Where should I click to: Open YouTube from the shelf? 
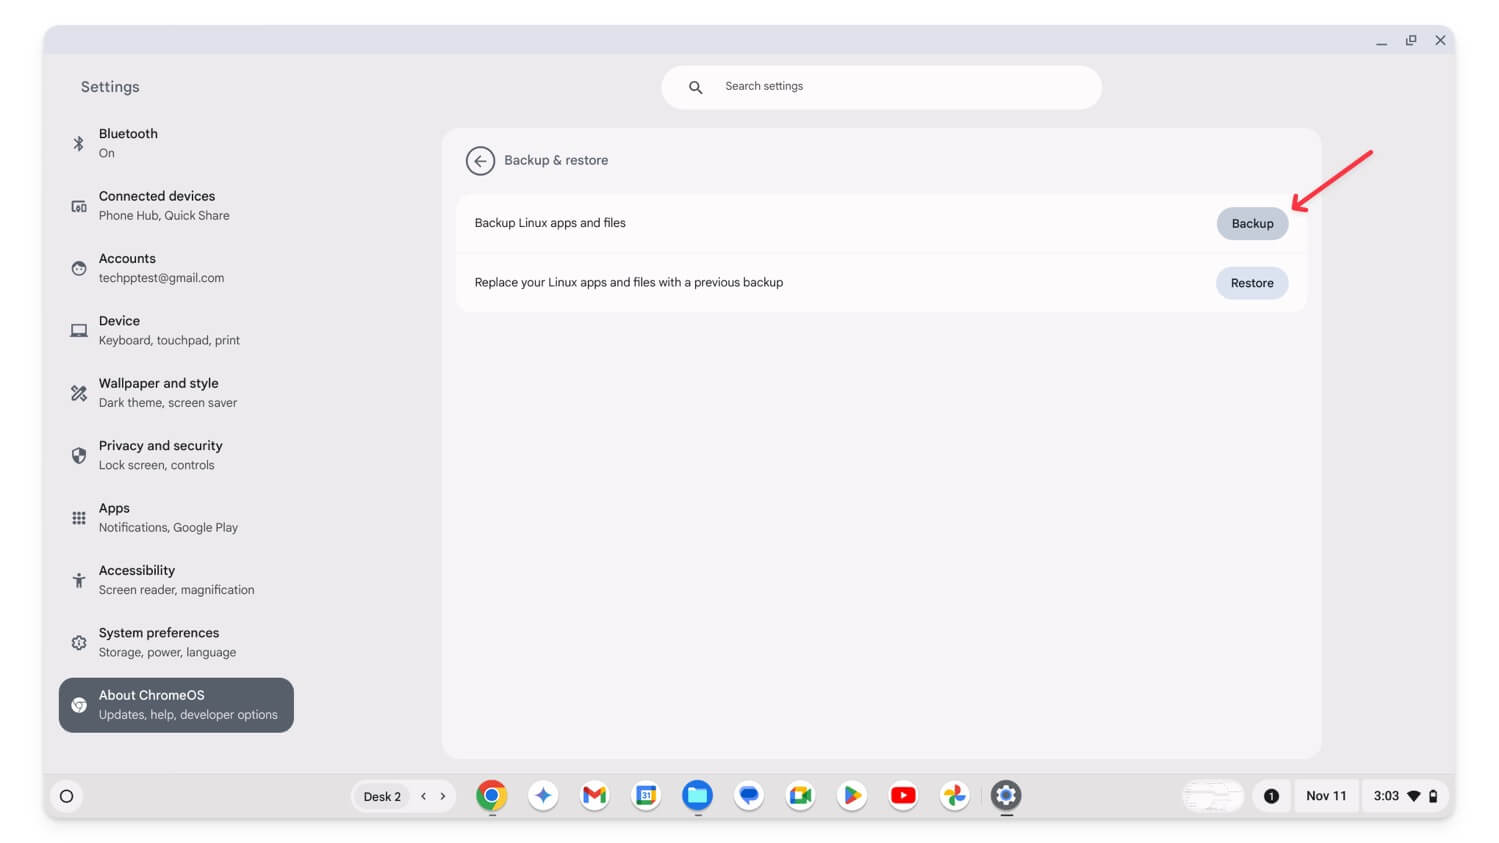903,796
